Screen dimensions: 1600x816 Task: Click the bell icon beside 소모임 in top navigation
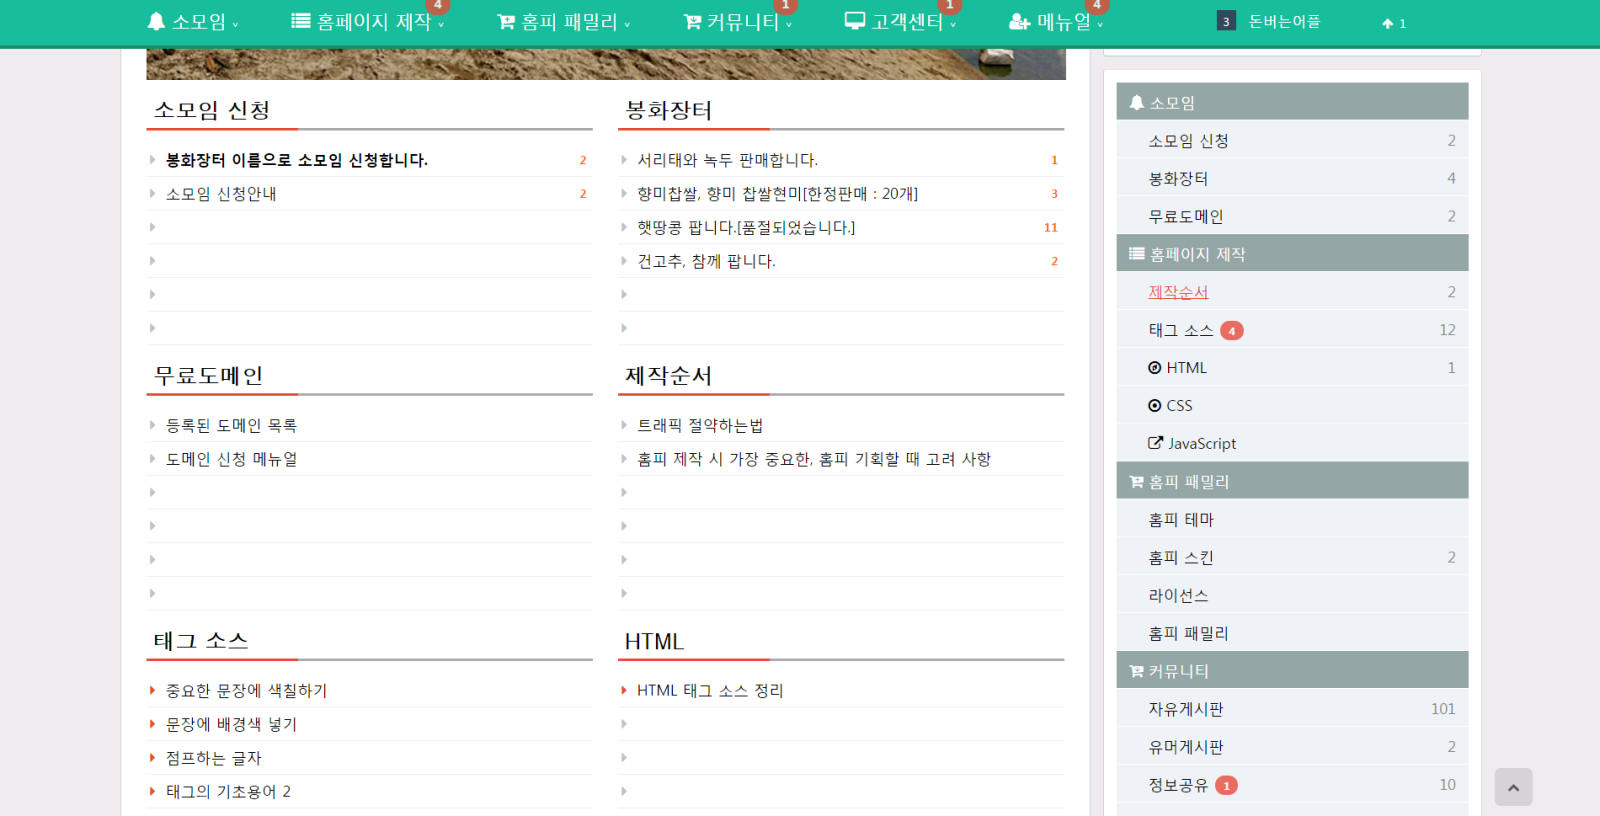(156, 21)
